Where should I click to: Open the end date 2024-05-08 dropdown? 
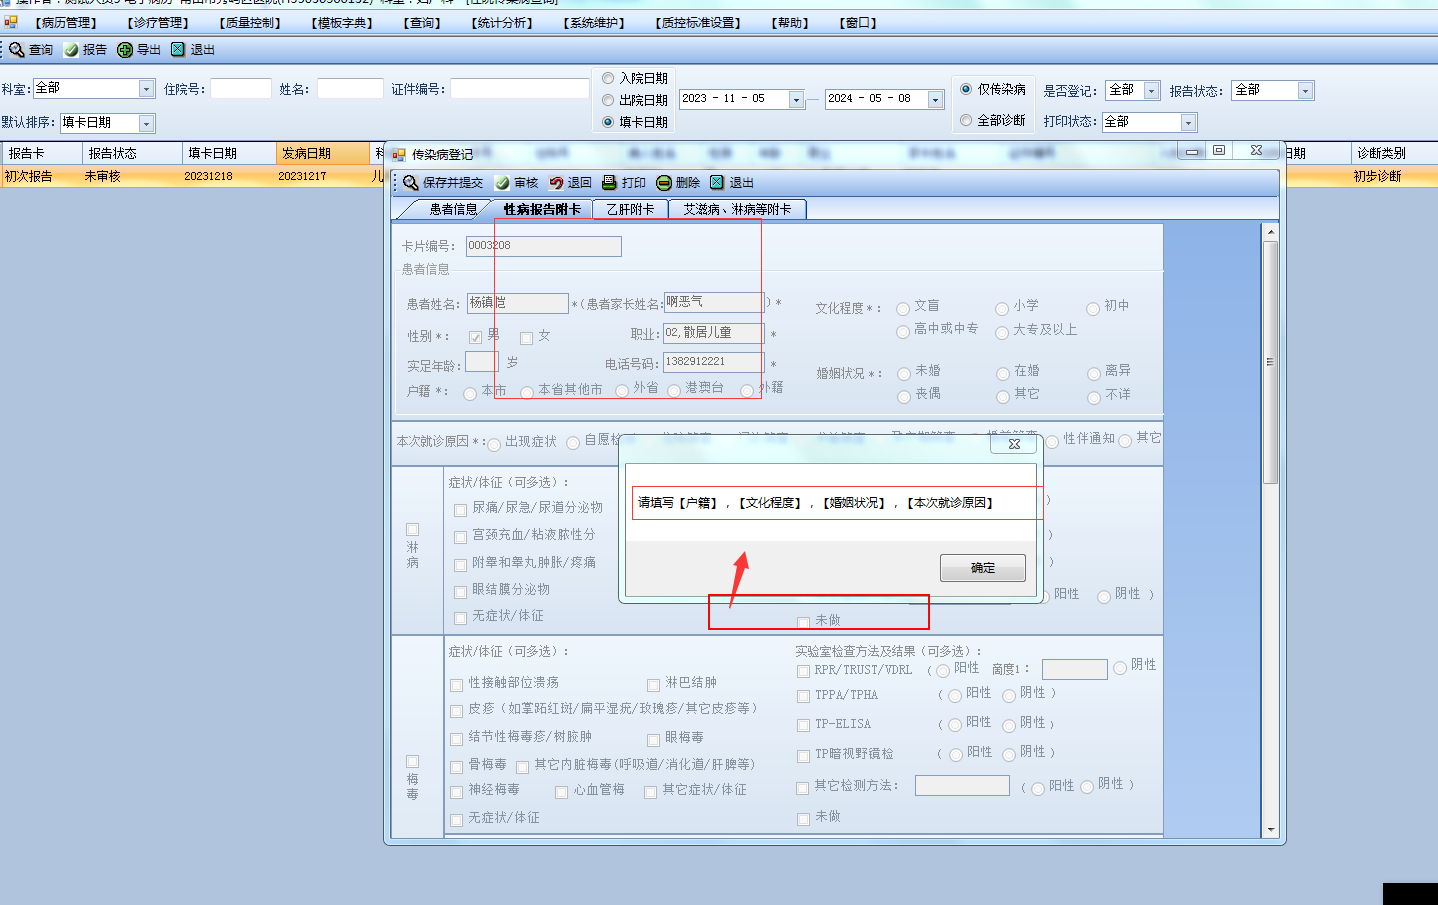click(936, 99)
